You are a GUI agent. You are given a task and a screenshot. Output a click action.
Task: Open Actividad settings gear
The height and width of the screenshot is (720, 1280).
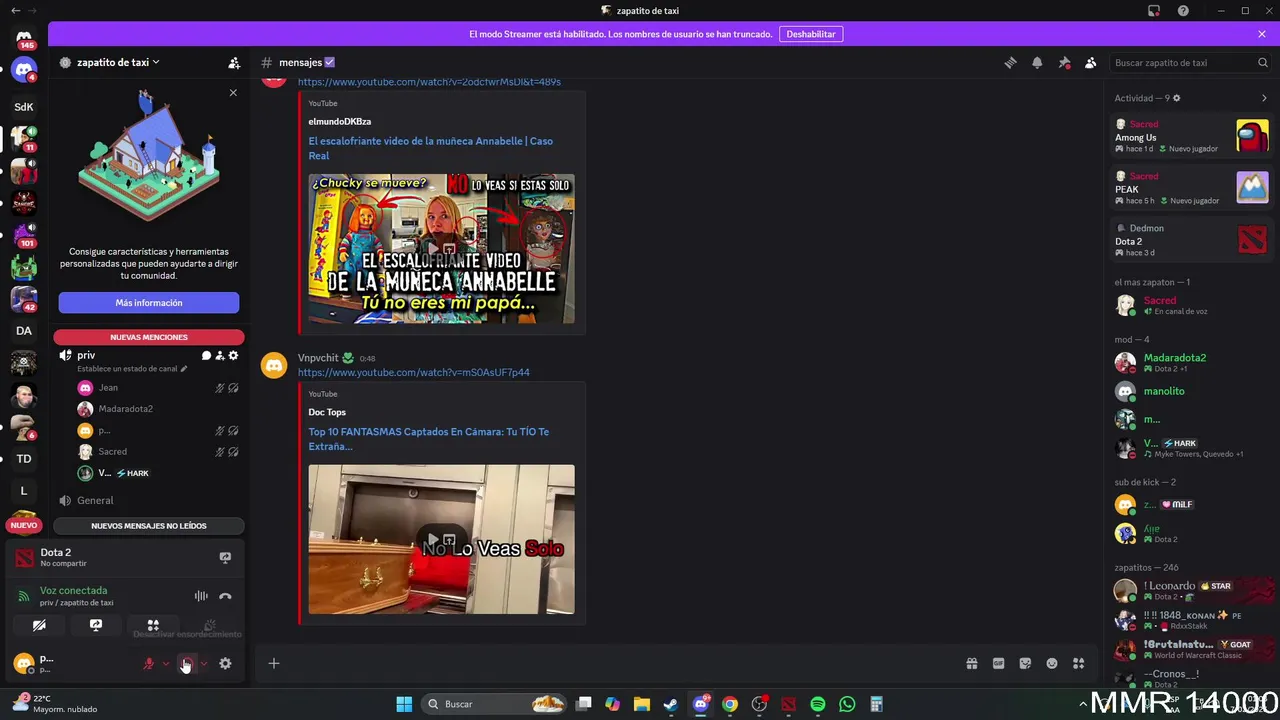pyautogui.click(x=1176, y=98)
